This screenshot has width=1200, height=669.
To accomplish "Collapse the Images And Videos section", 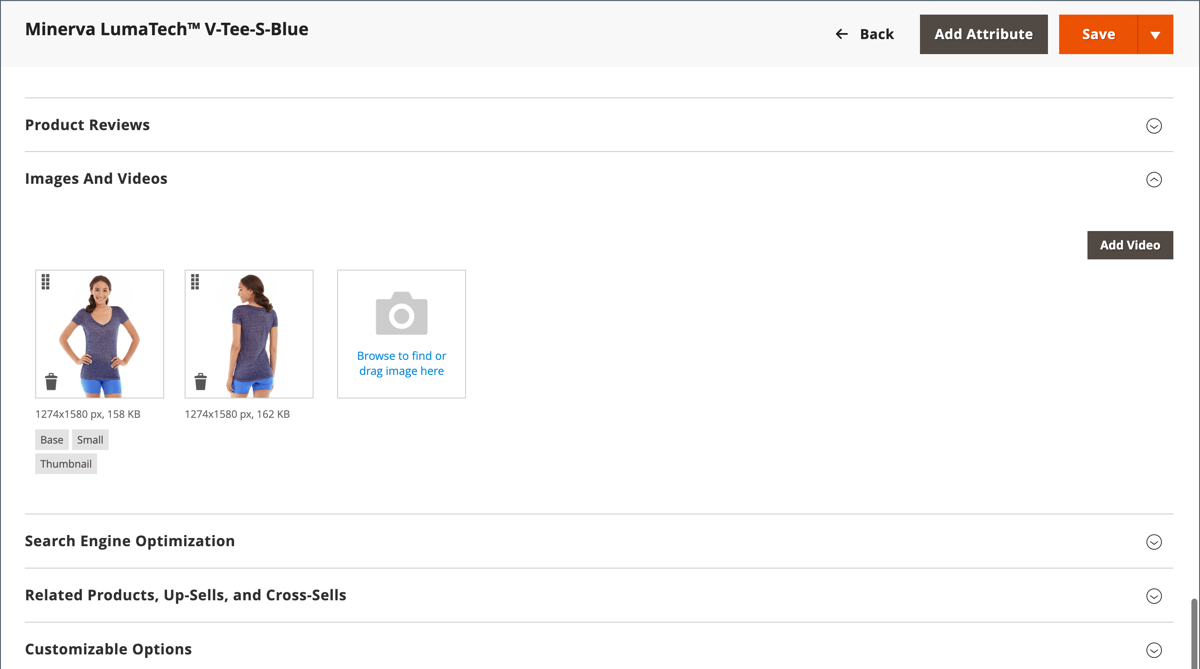I will click(x=1154, y=179).
